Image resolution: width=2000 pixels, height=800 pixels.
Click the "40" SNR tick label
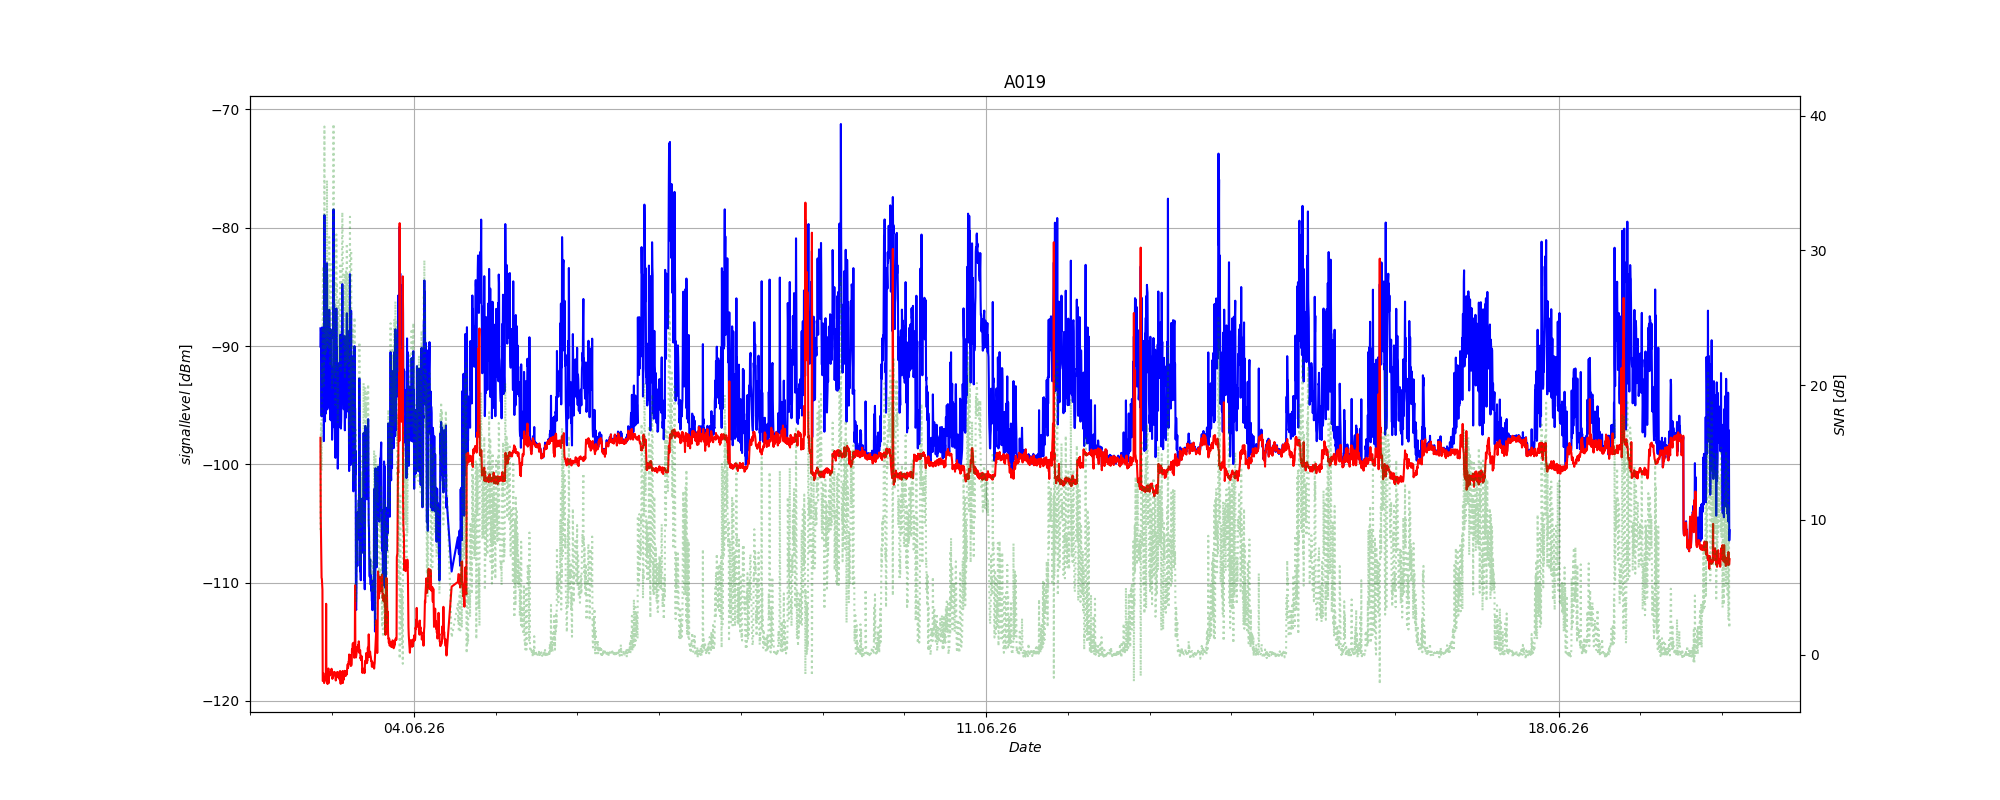coord(1818,116)
